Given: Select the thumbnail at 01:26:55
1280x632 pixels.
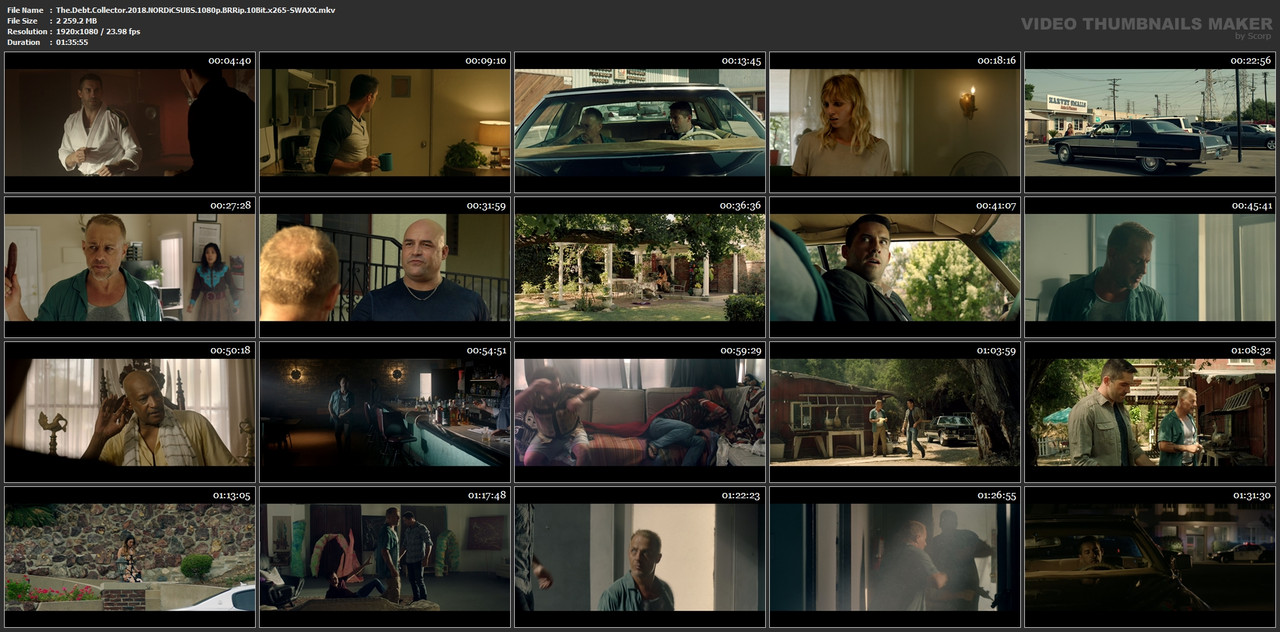Looking at the screenshot, I should coord(895,557).
